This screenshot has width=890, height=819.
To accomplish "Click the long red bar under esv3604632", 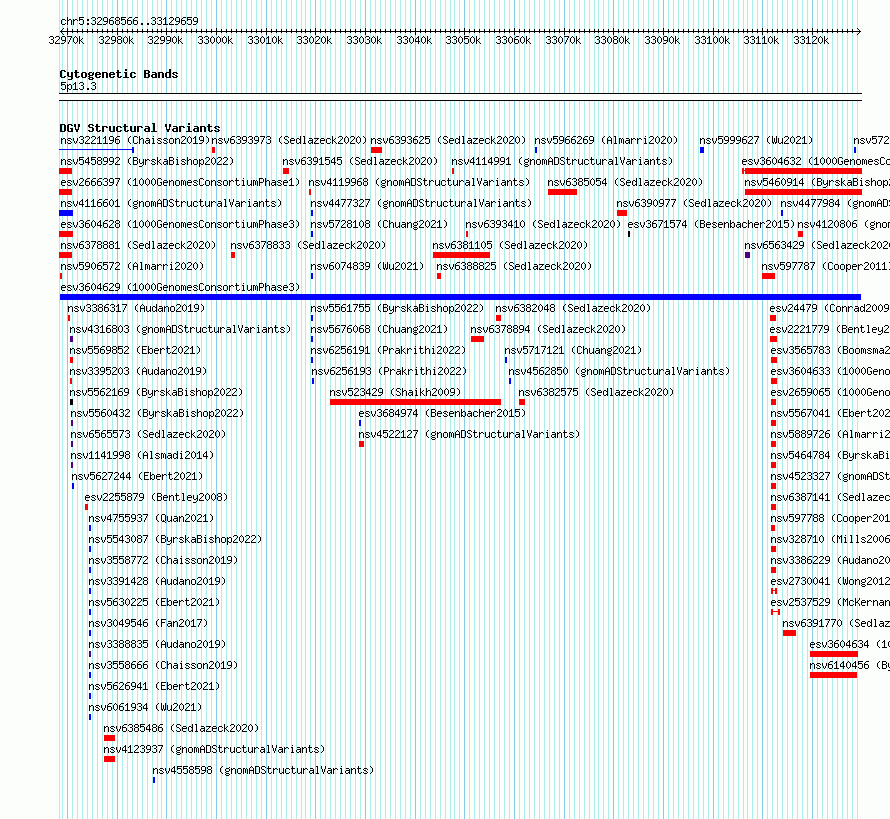I will 802,171.
